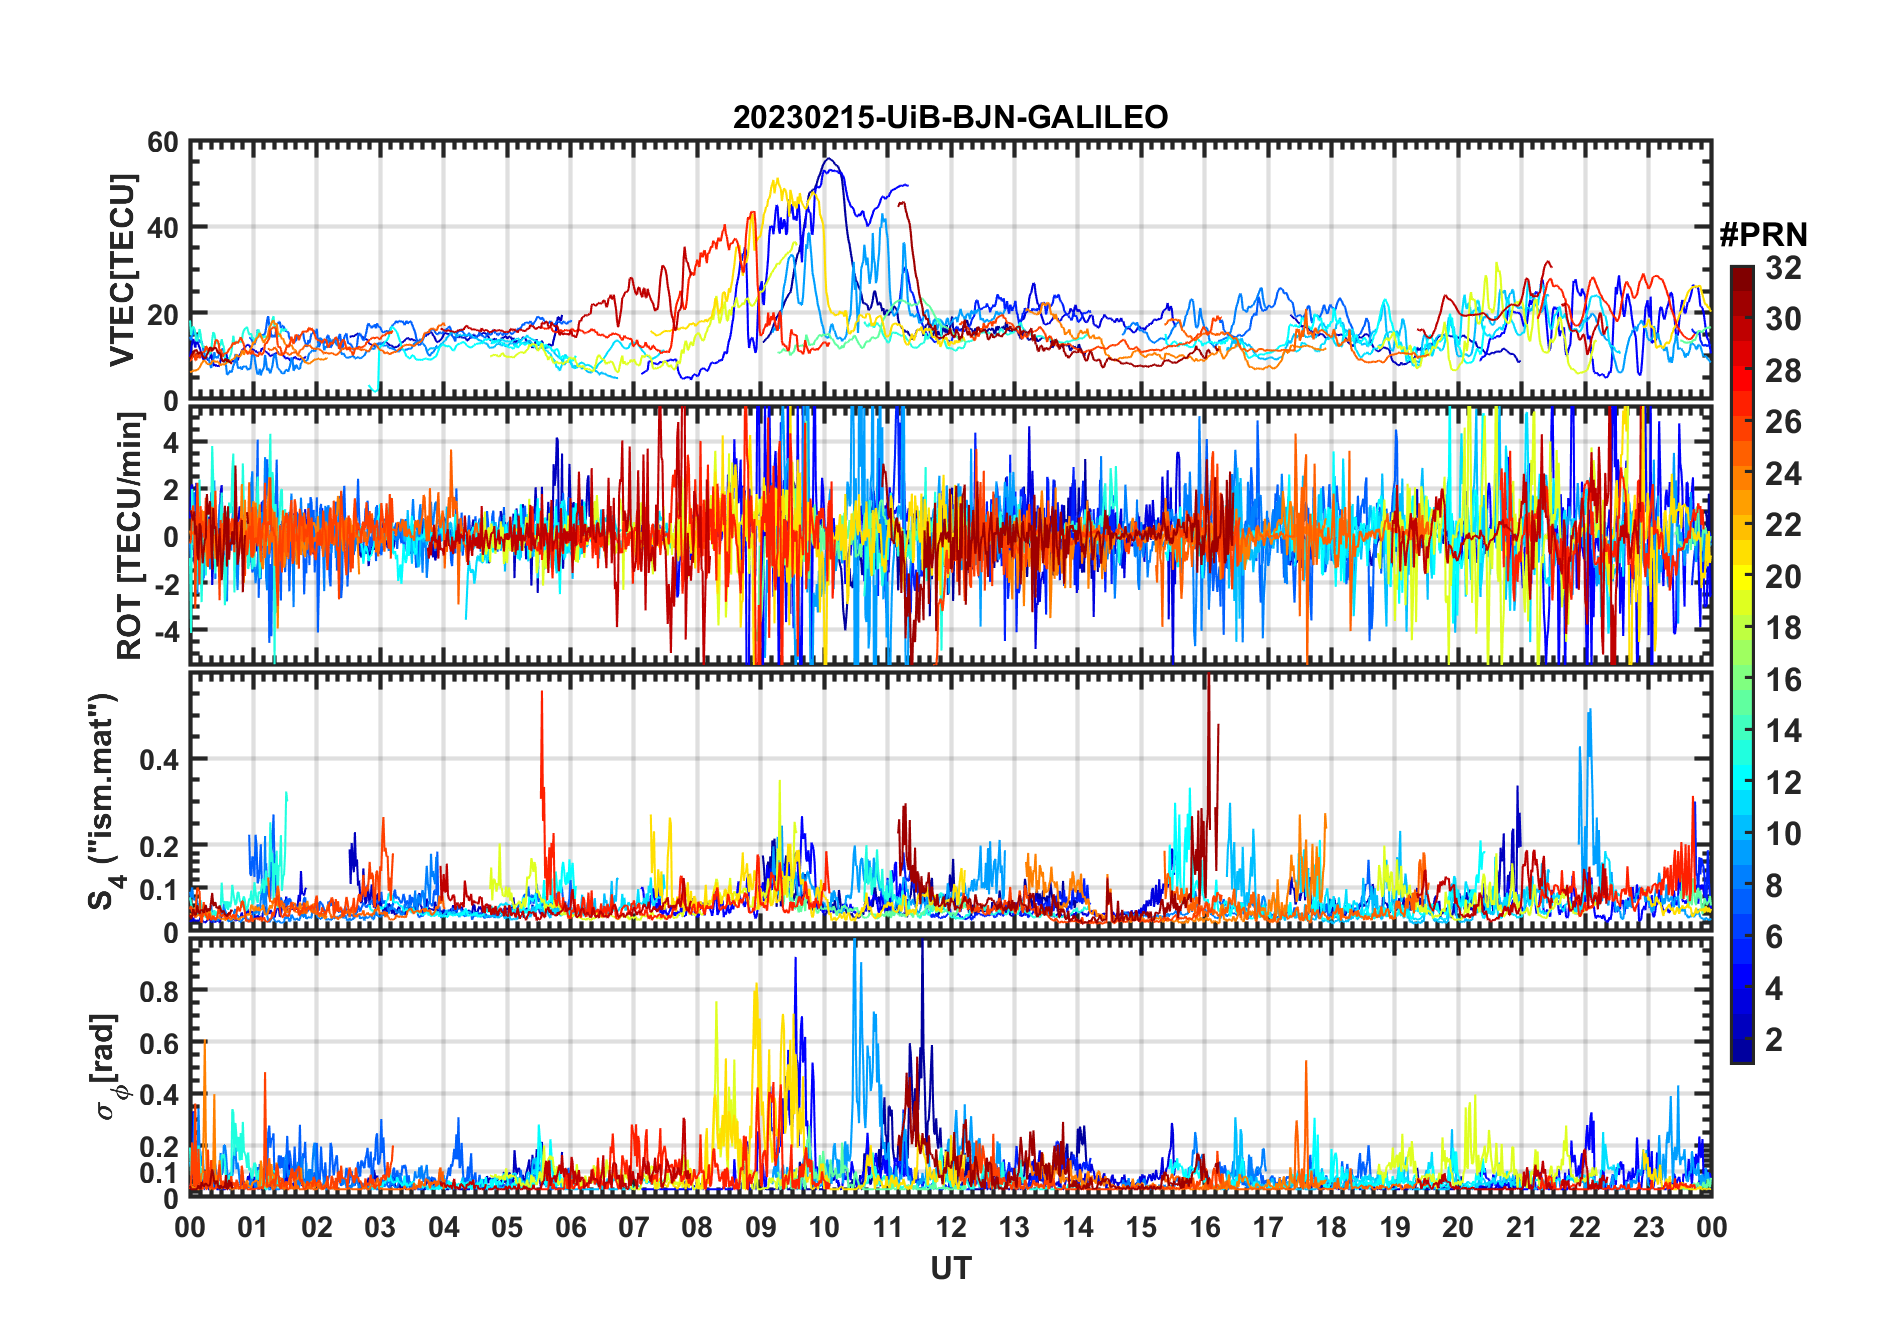Click the colorbar tick label 14
Viewport: 1902px width, 1330px height.
(1783, 731)
